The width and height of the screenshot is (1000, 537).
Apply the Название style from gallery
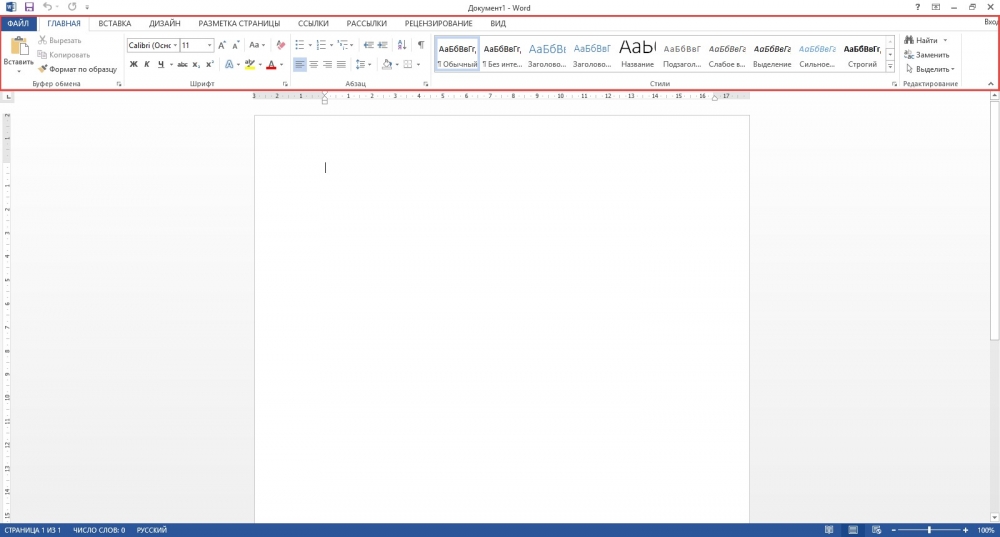637,53
